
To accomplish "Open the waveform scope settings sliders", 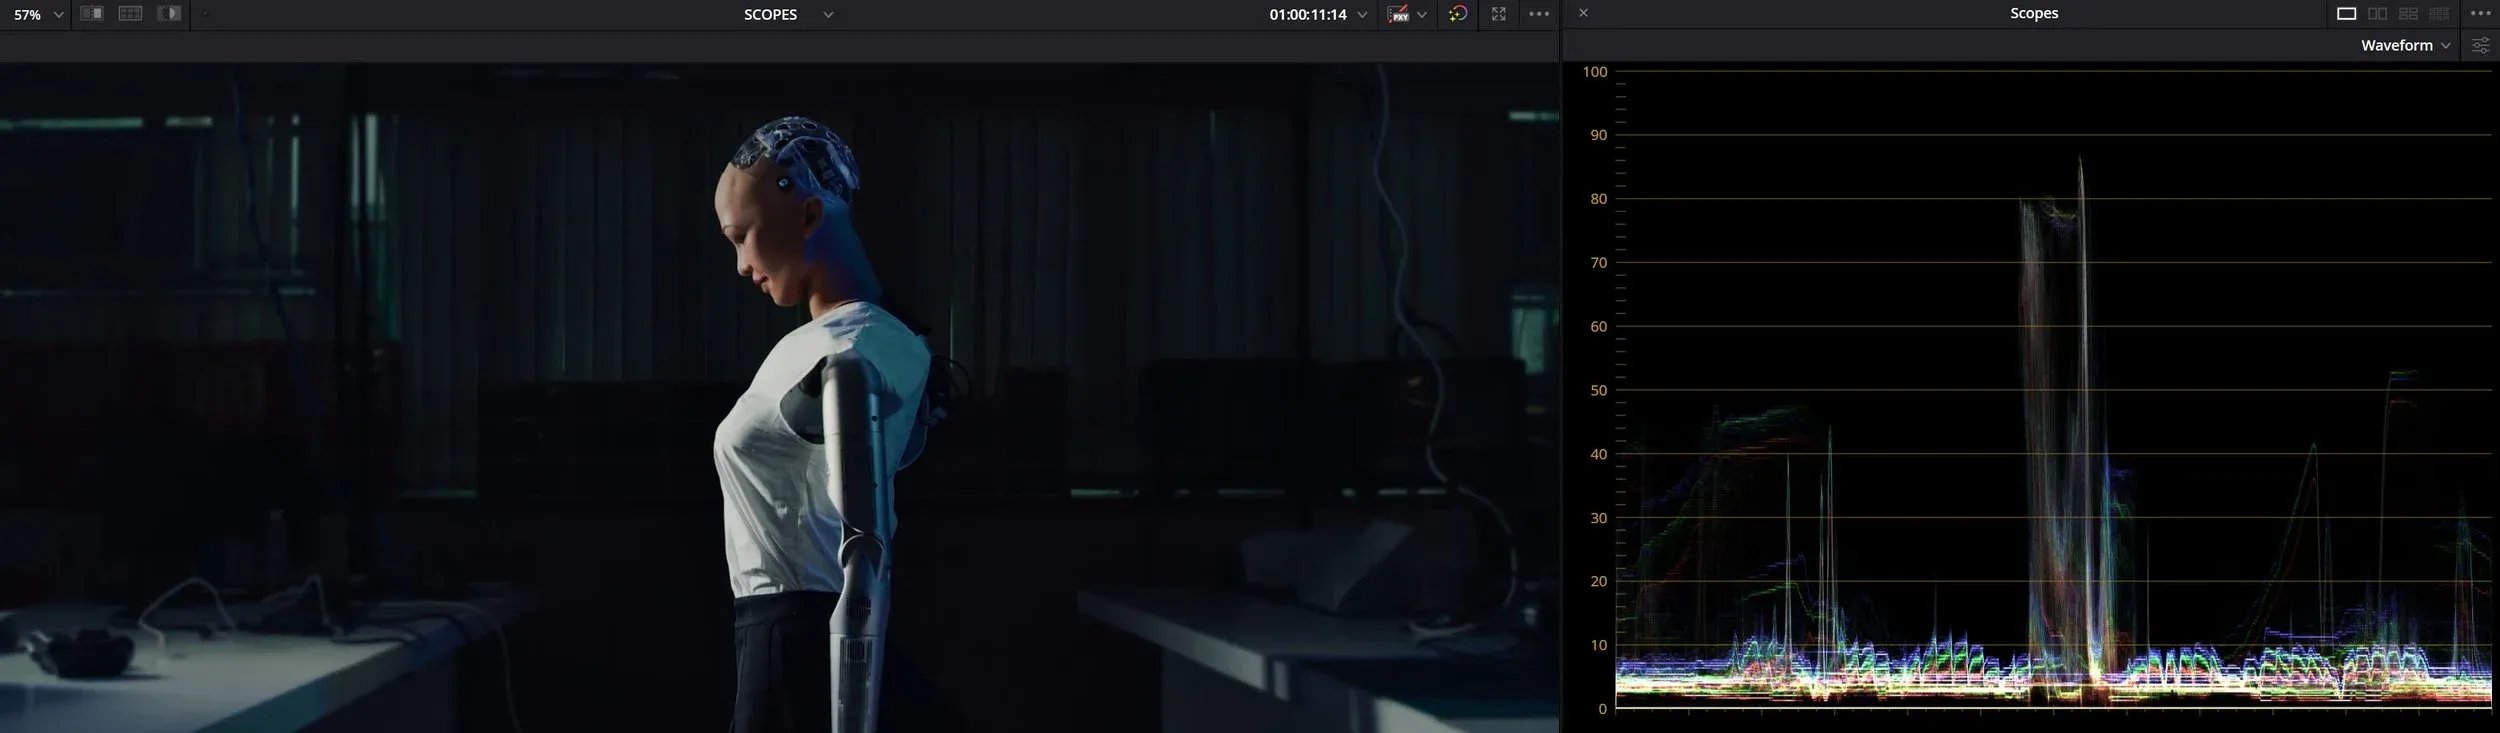I will point(2480,45).
